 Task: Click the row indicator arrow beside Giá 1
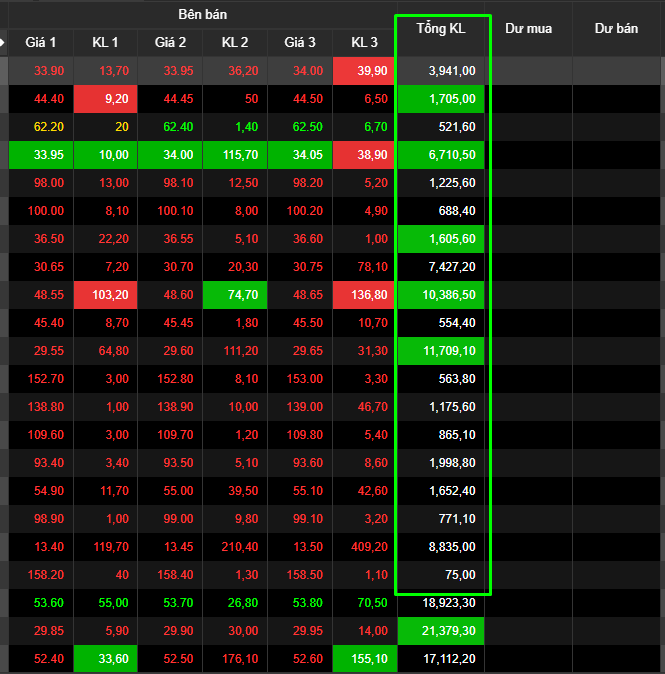3,43
